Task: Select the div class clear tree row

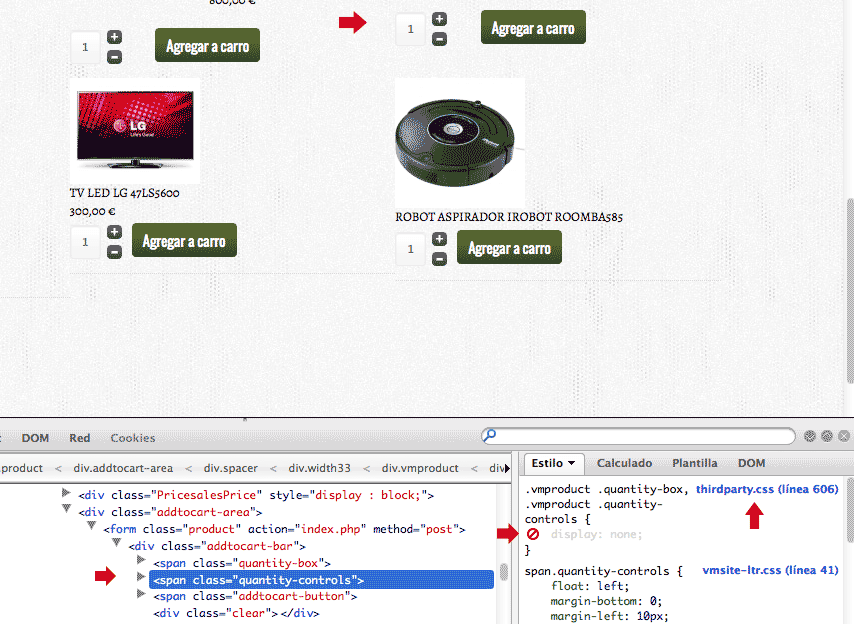Action: (x=236, y=613)
